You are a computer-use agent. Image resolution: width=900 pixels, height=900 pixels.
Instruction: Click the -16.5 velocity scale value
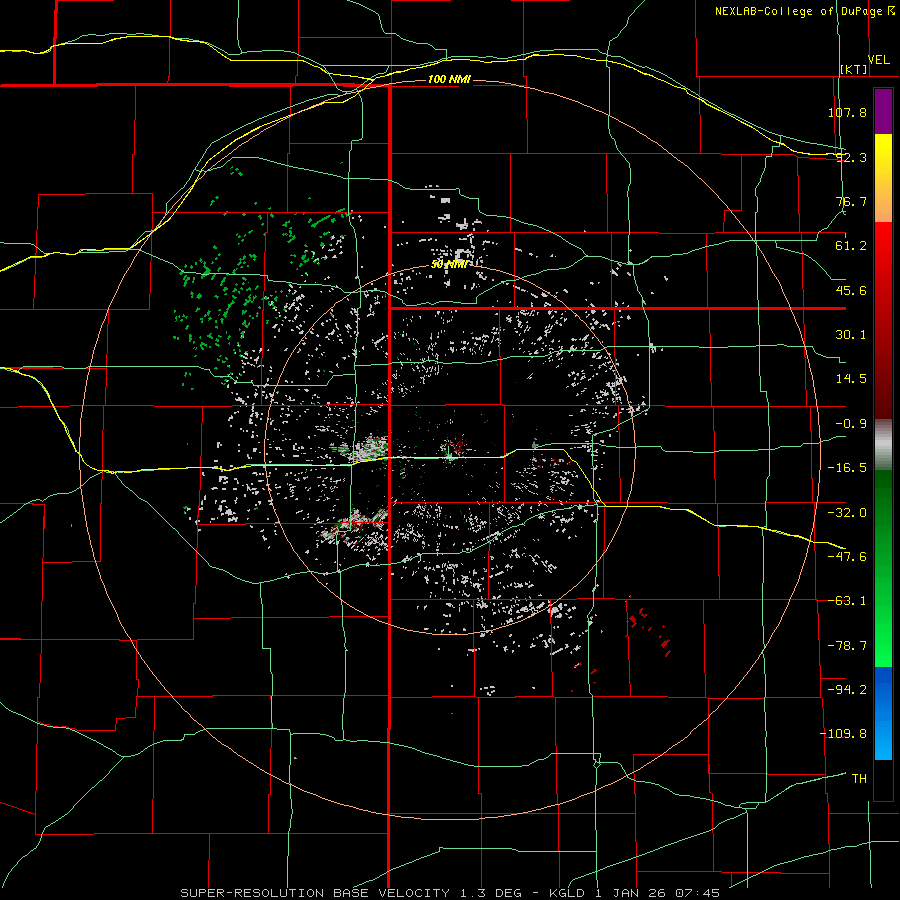847,468
